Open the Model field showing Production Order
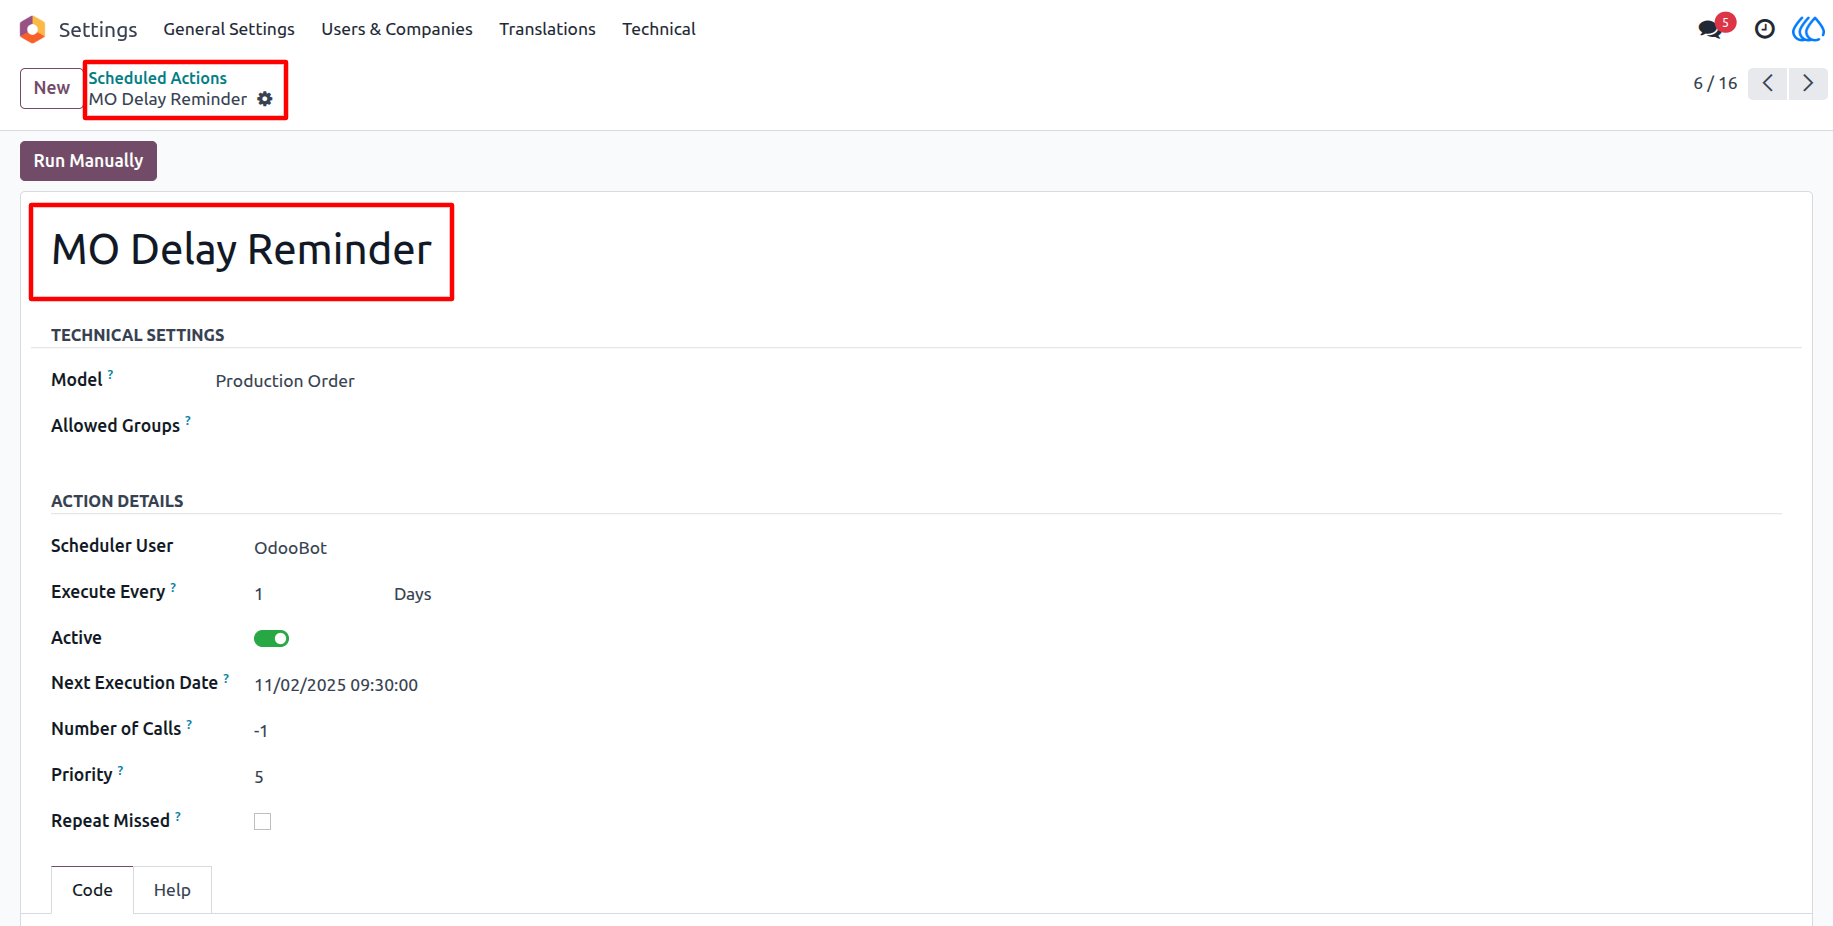This screenshot has height=926, width=1833. pos(285,381)
